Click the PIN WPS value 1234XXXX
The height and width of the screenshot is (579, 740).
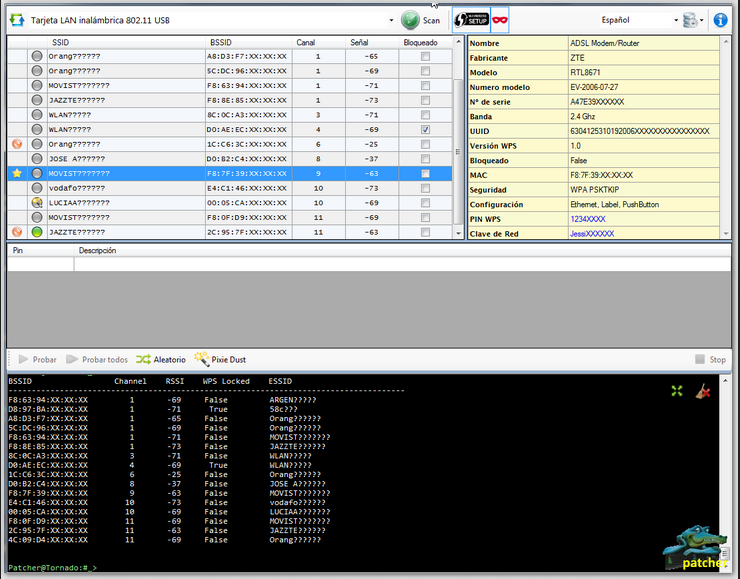click(588, 219)
